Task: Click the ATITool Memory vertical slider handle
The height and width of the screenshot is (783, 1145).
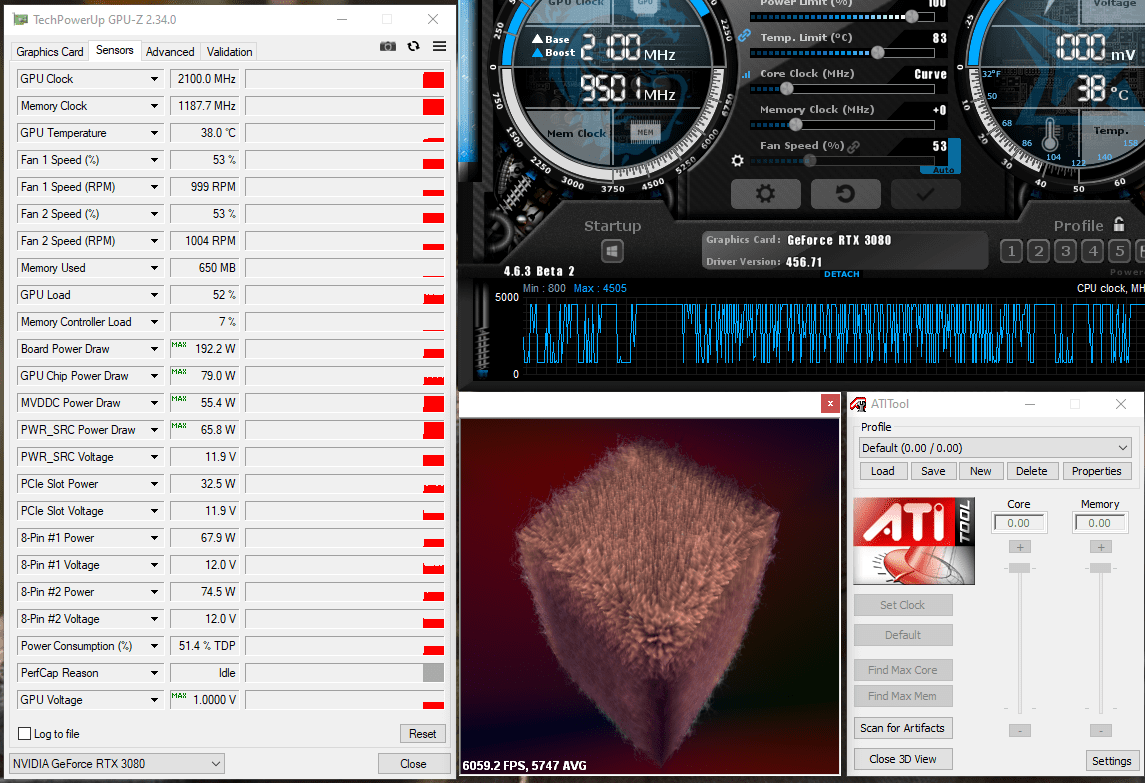Action: coord(1100,568)
